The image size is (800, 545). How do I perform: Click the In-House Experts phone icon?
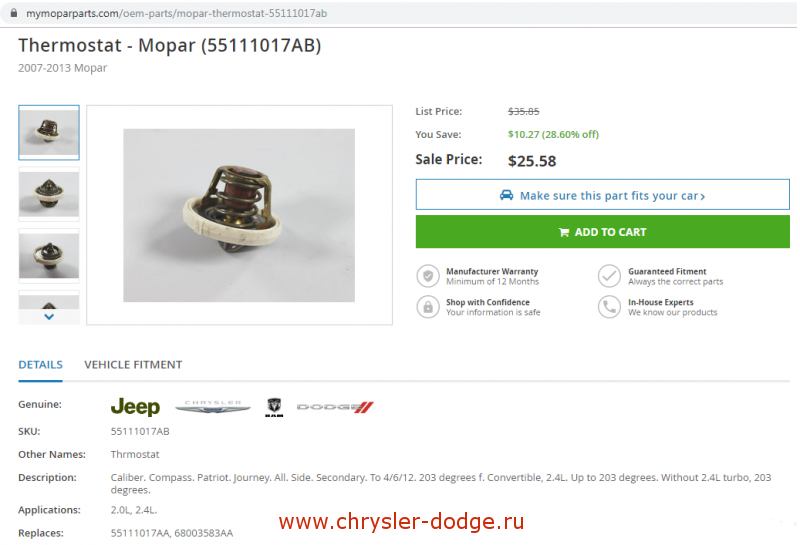(x=609, y=307)
